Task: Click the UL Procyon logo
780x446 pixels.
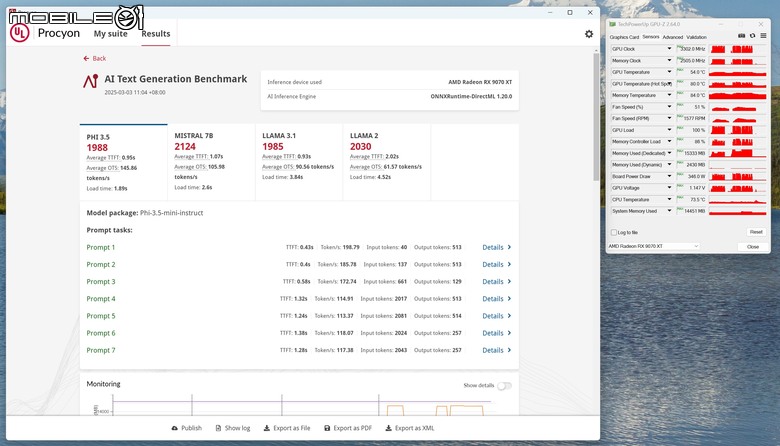Action: (x=19, y=33)
